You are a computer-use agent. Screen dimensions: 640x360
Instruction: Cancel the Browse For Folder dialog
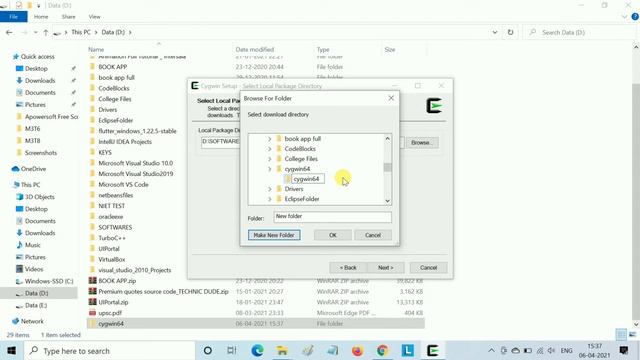point(373,235)
